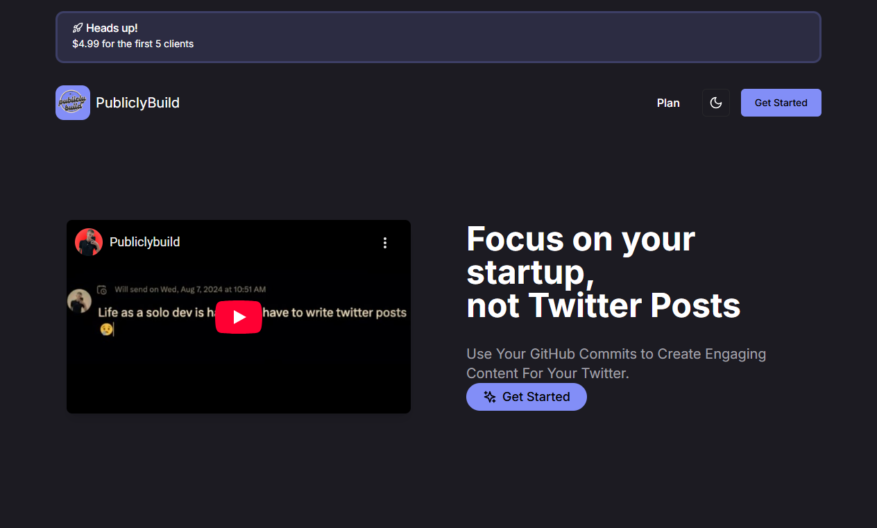Open the video three-dot options menu
The height and width of the screenshot is (528, 877).
385,242
